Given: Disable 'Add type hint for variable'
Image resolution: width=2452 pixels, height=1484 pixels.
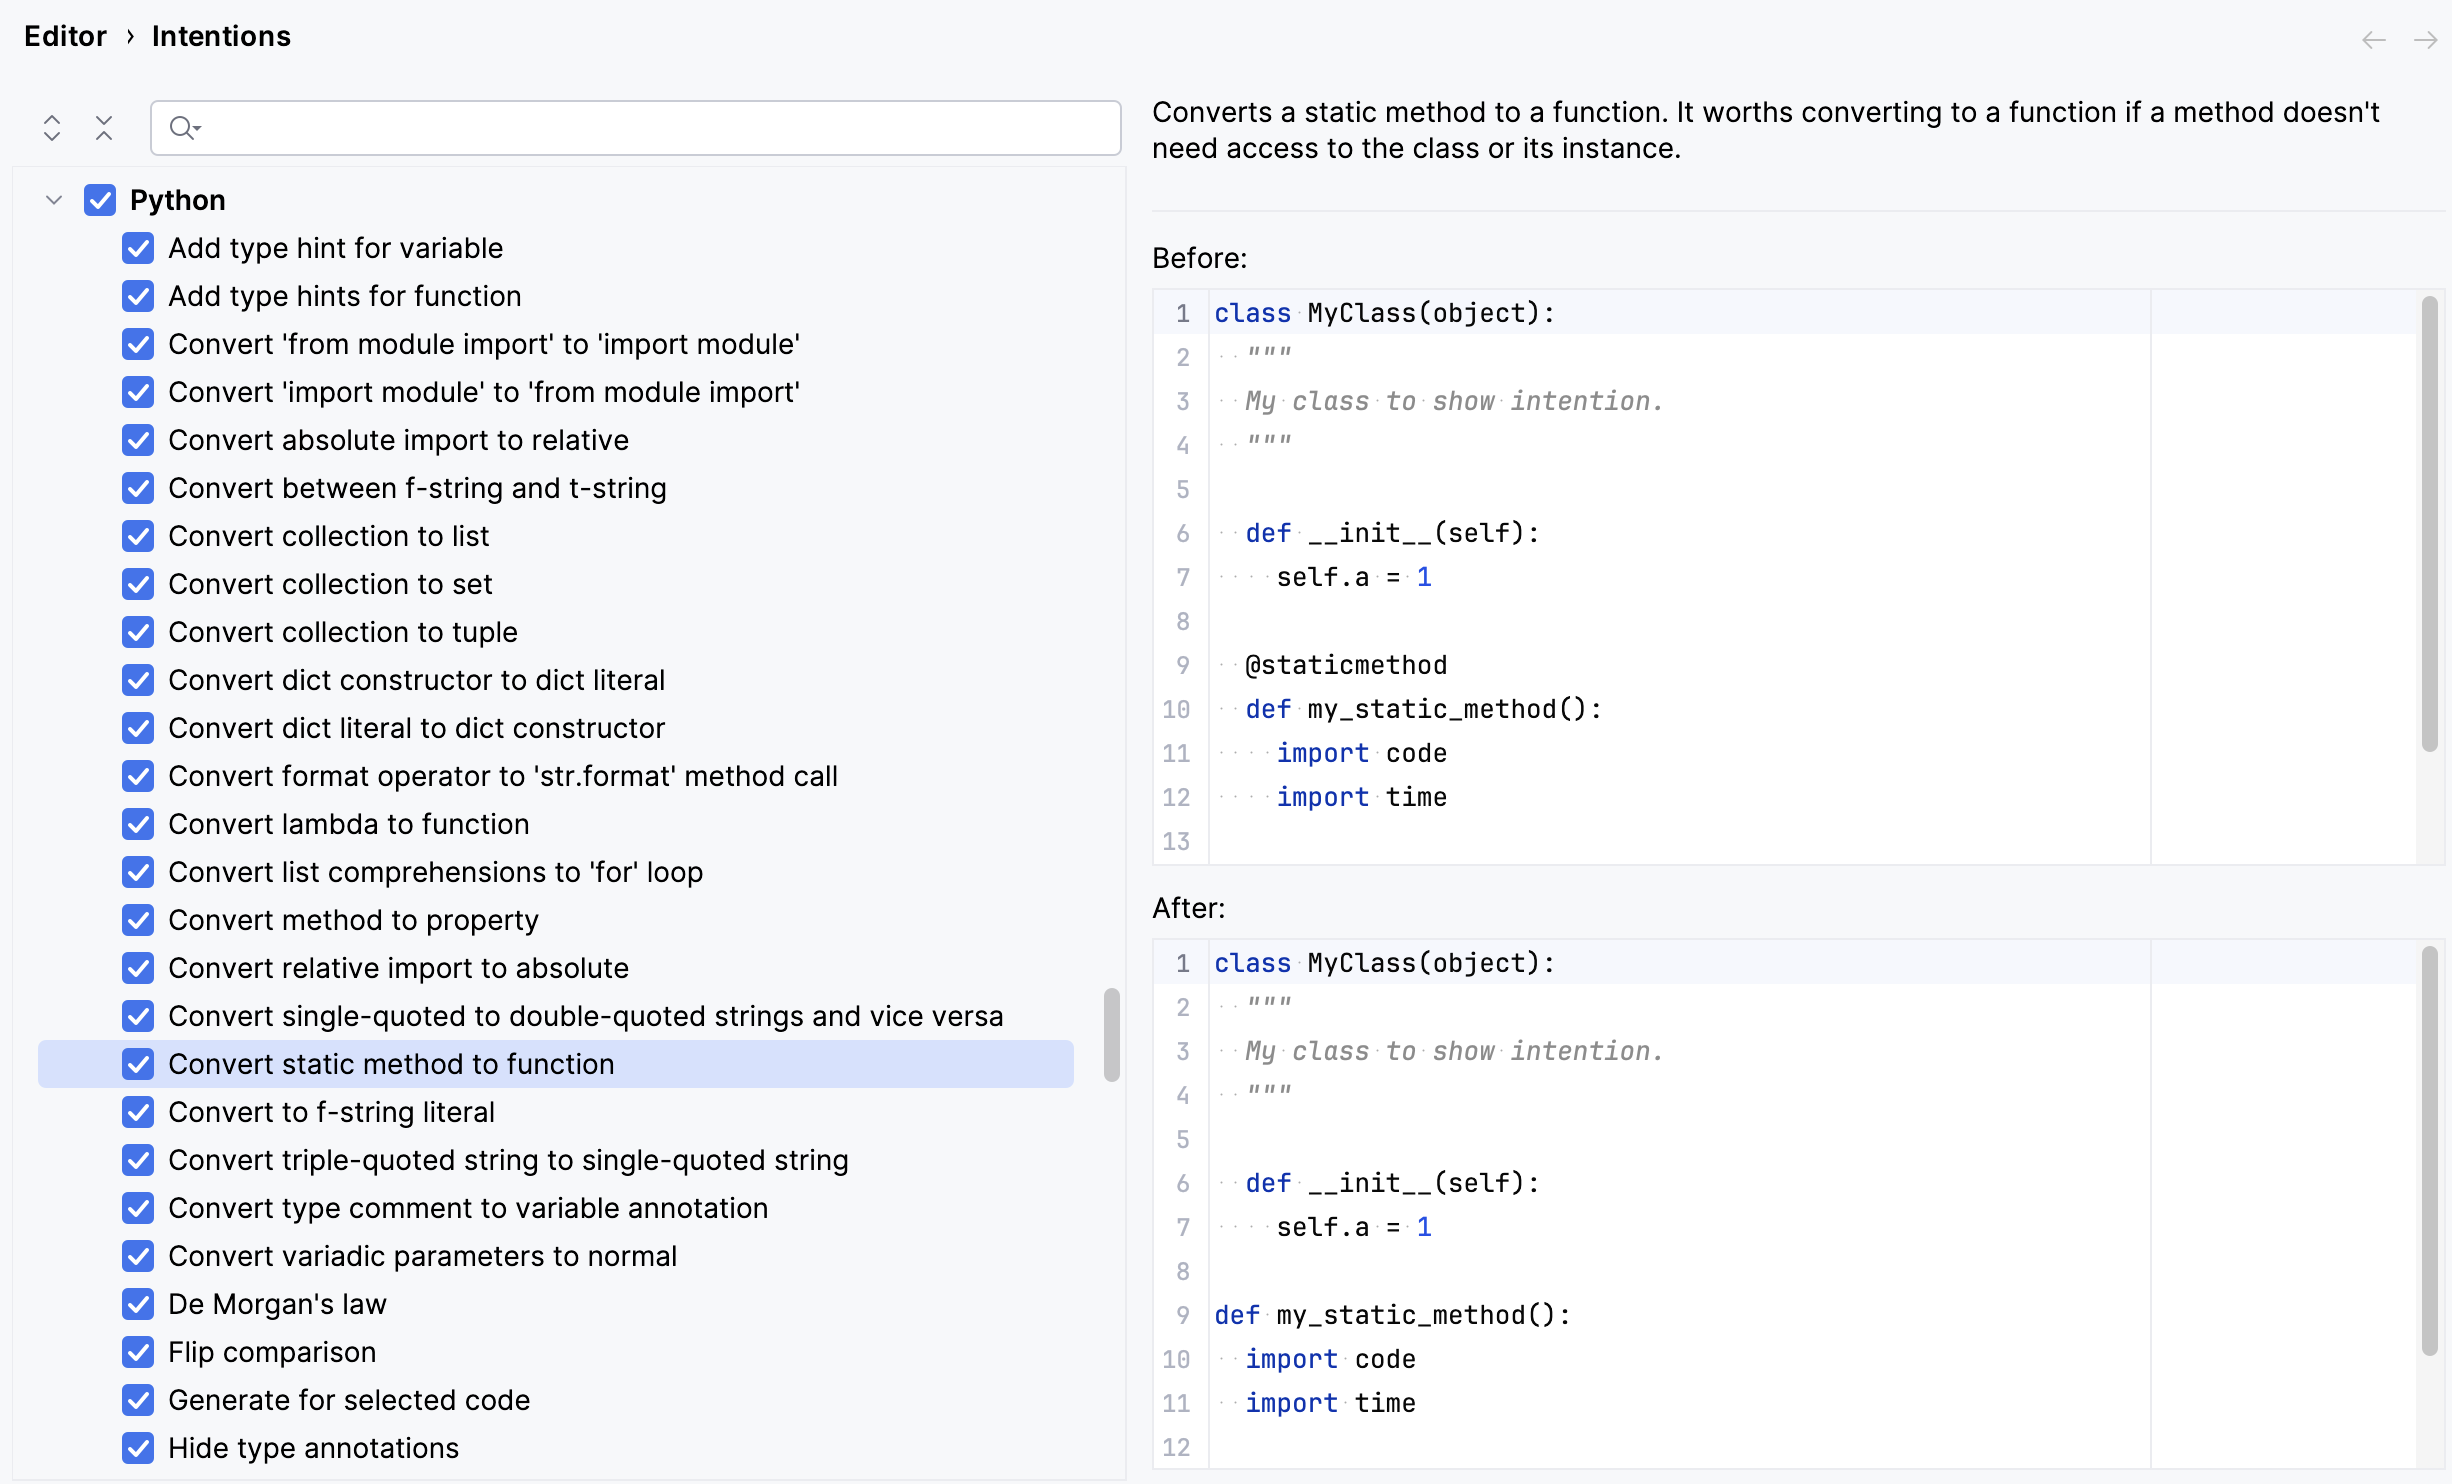Looking at the screenshot, I should pos(138,248).
